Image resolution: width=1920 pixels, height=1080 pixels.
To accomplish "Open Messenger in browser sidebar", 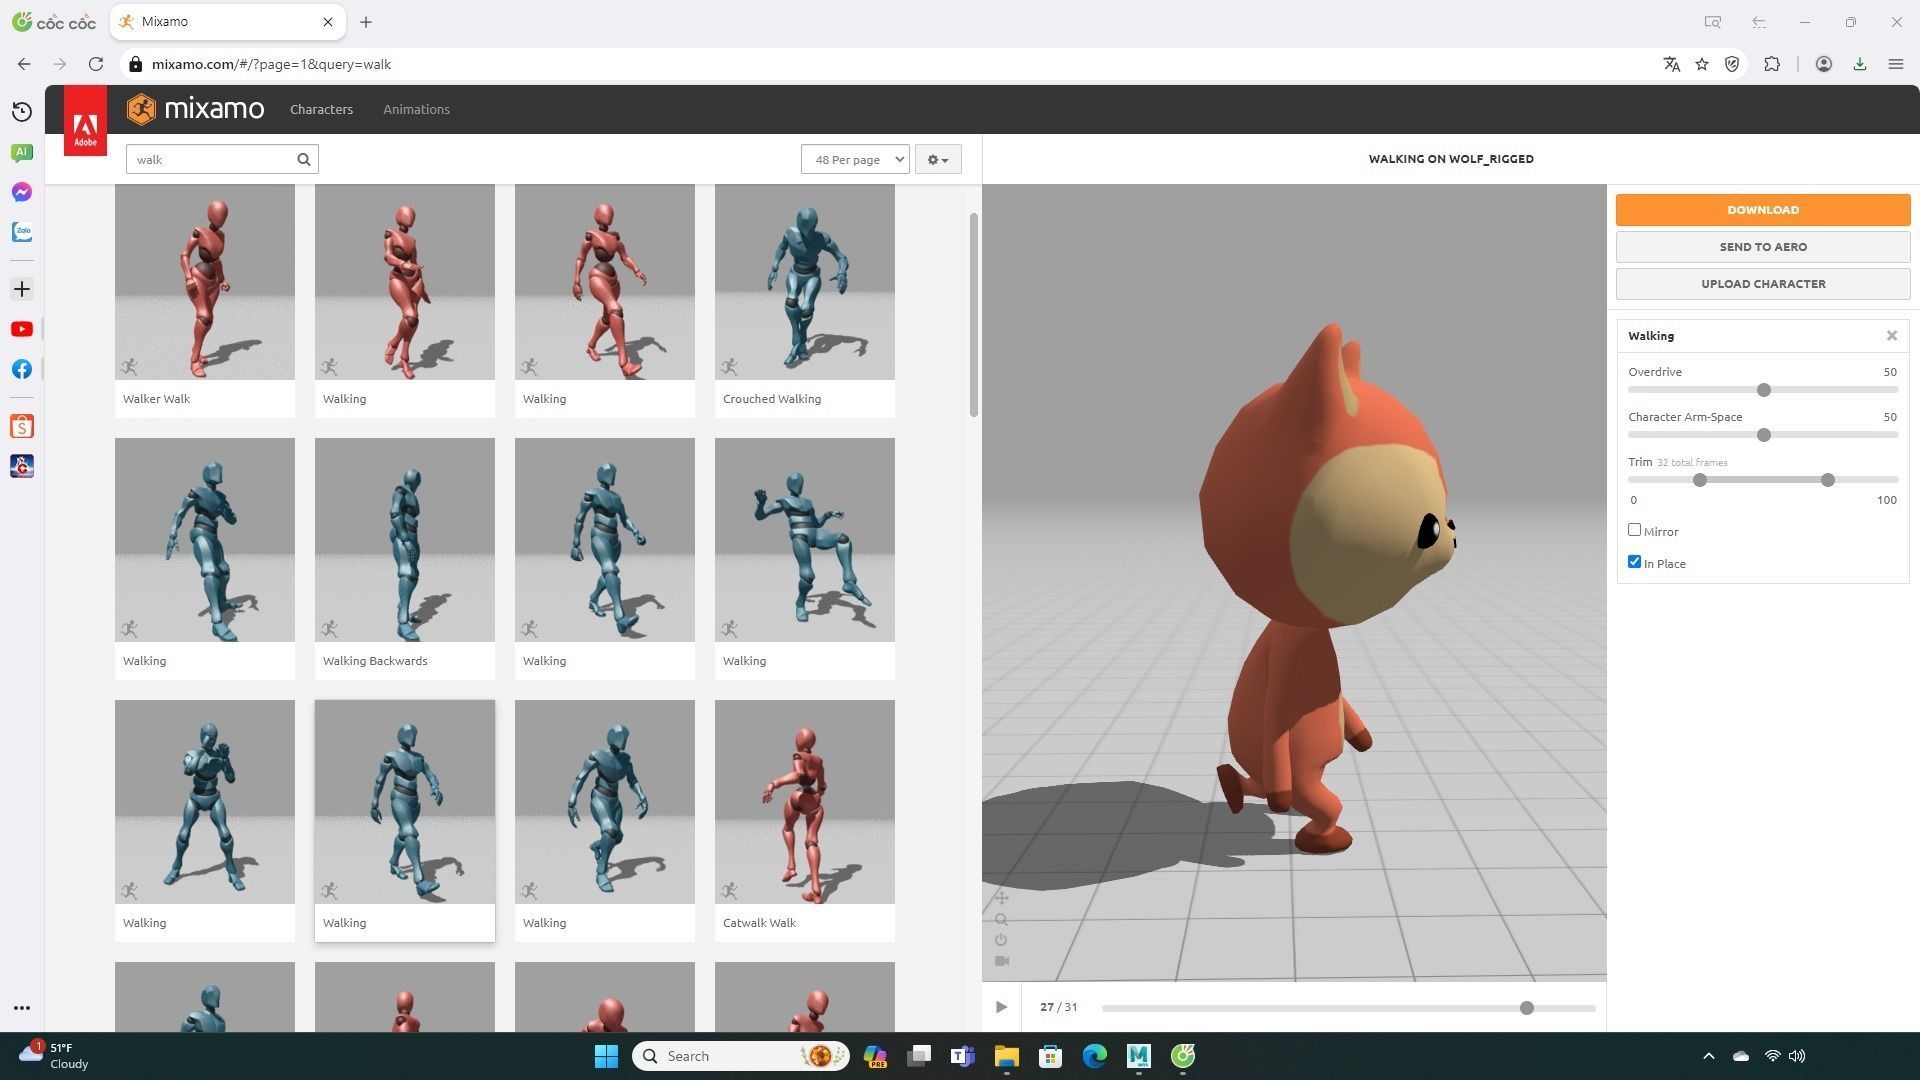I will coord(22,192).
